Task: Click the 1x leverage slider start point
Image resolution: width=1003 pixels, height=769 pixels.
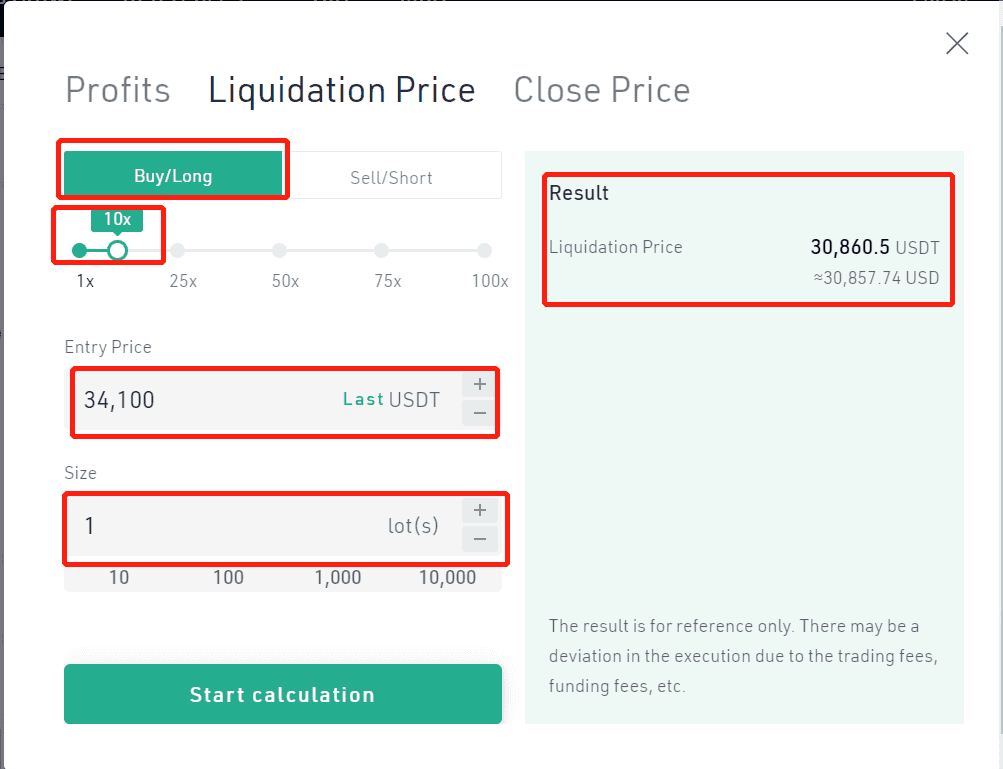Action: click(79, 250)
